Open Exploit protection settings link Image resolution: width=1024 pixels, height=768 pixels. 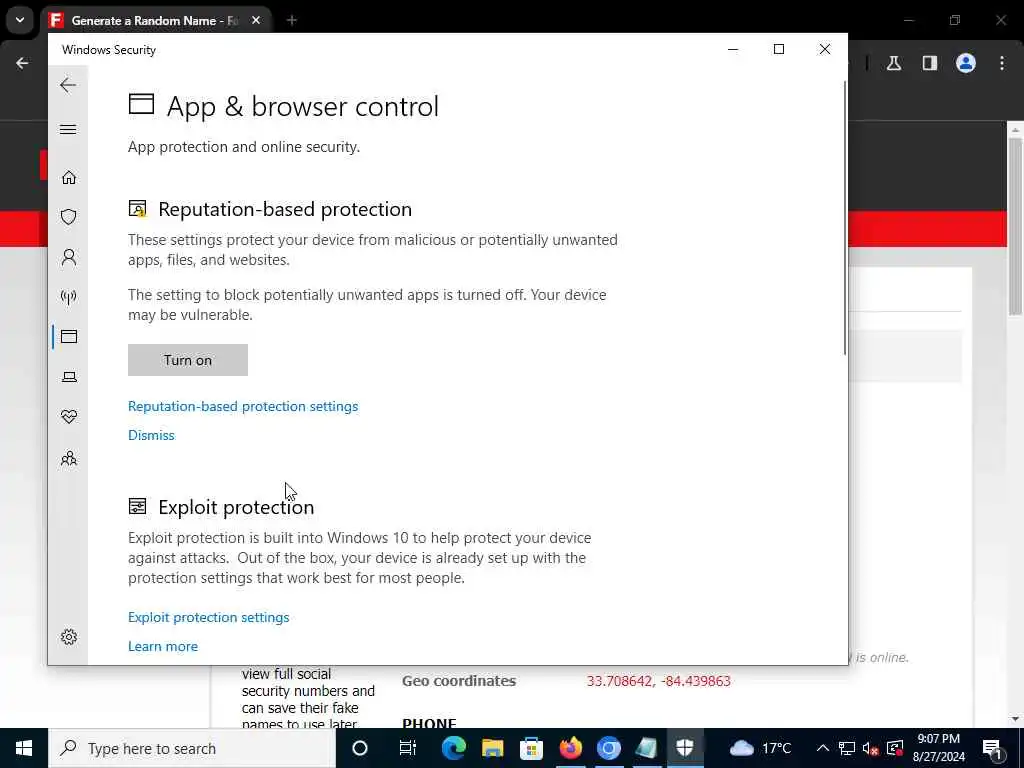point(208,617)
